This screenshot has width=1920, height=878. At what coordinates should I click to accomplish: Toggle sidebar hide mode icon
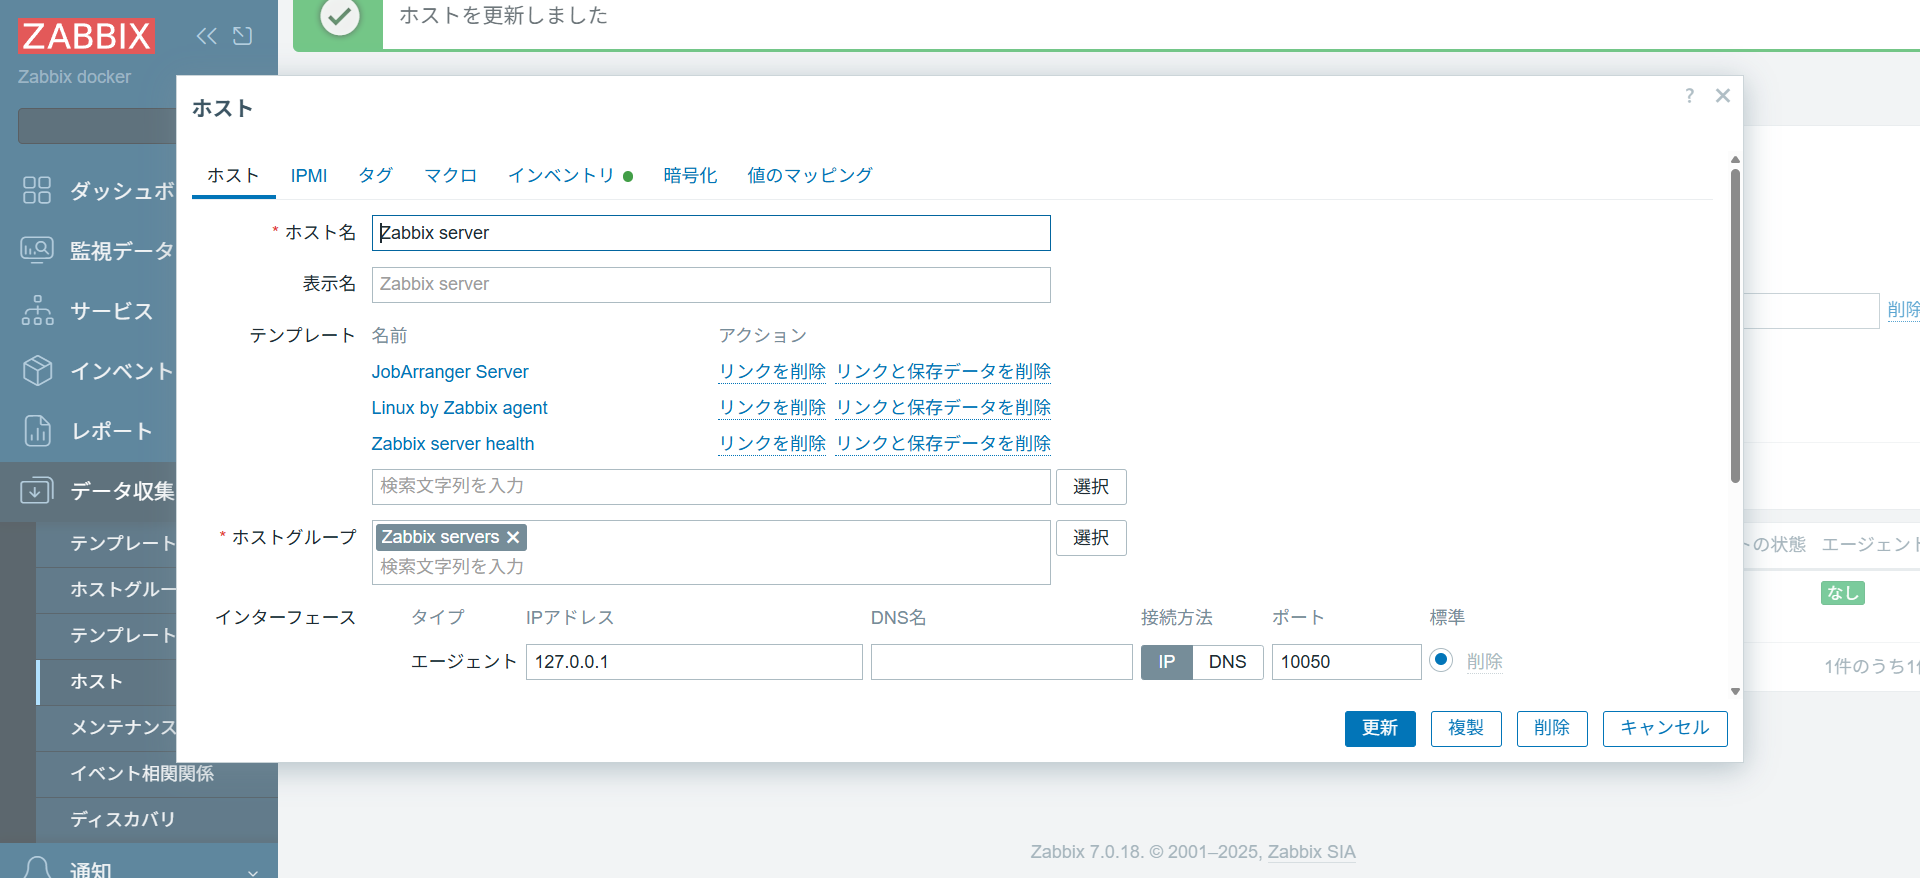click(x=242, y=36)
